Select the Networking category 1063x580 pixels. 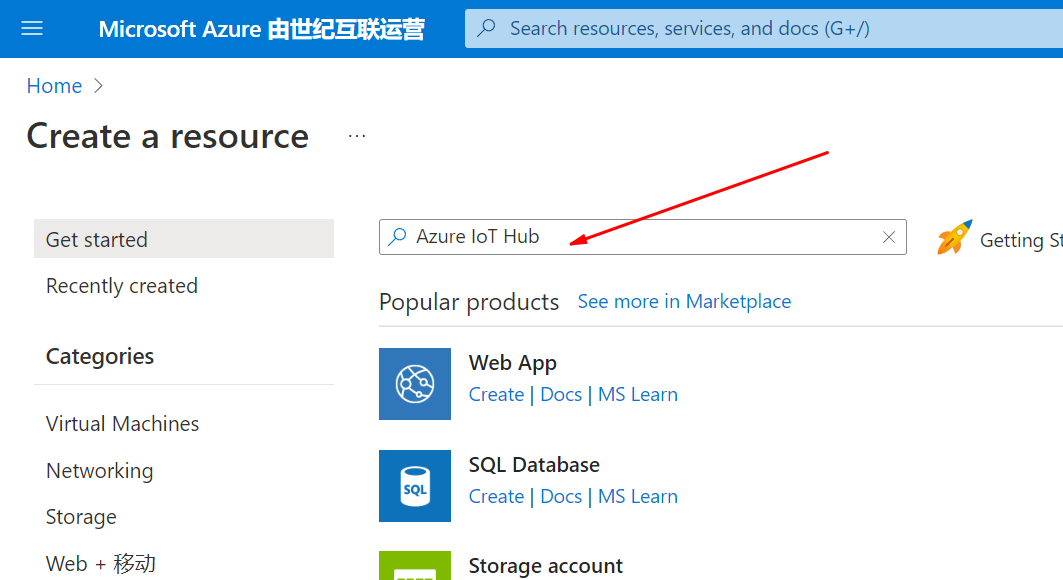100,471
